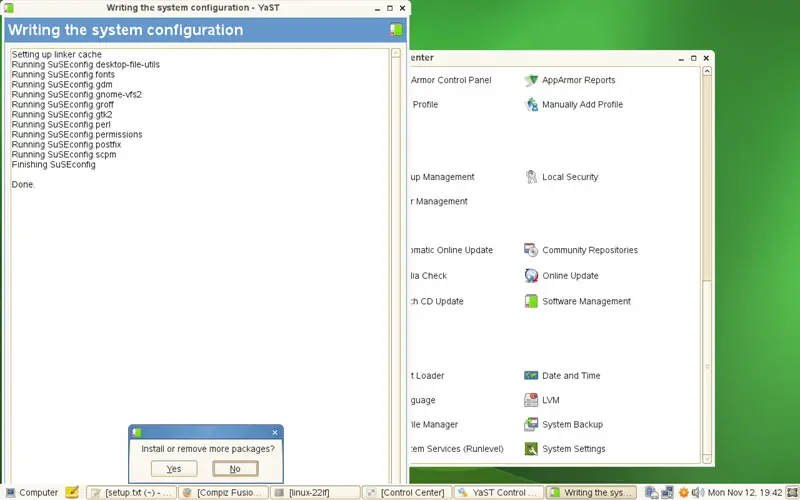
Task: Click the volume speaker tray icon
Action: point(697,492)
